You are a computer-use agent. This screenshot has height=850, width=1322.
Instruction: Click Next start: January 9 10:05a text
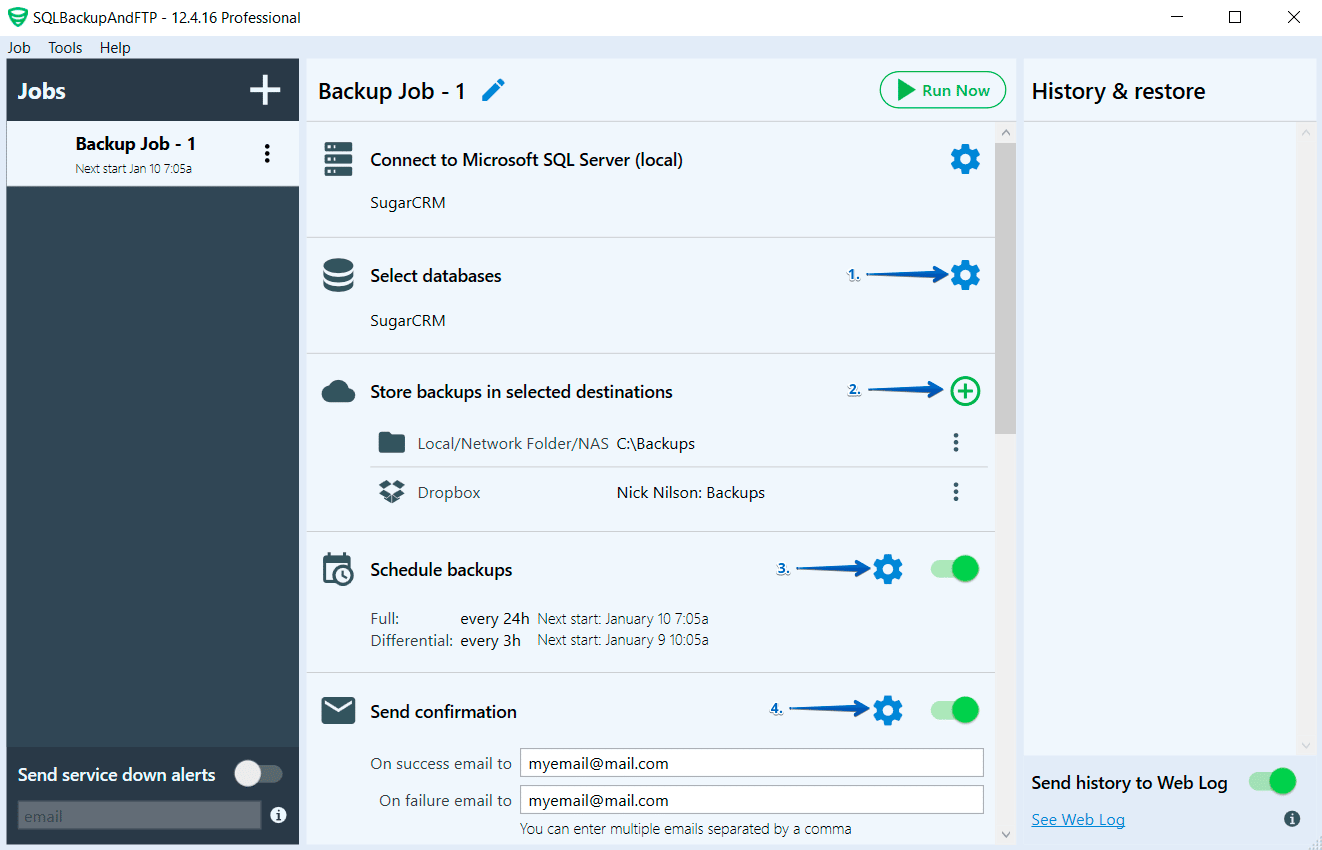tap(623, 640)
